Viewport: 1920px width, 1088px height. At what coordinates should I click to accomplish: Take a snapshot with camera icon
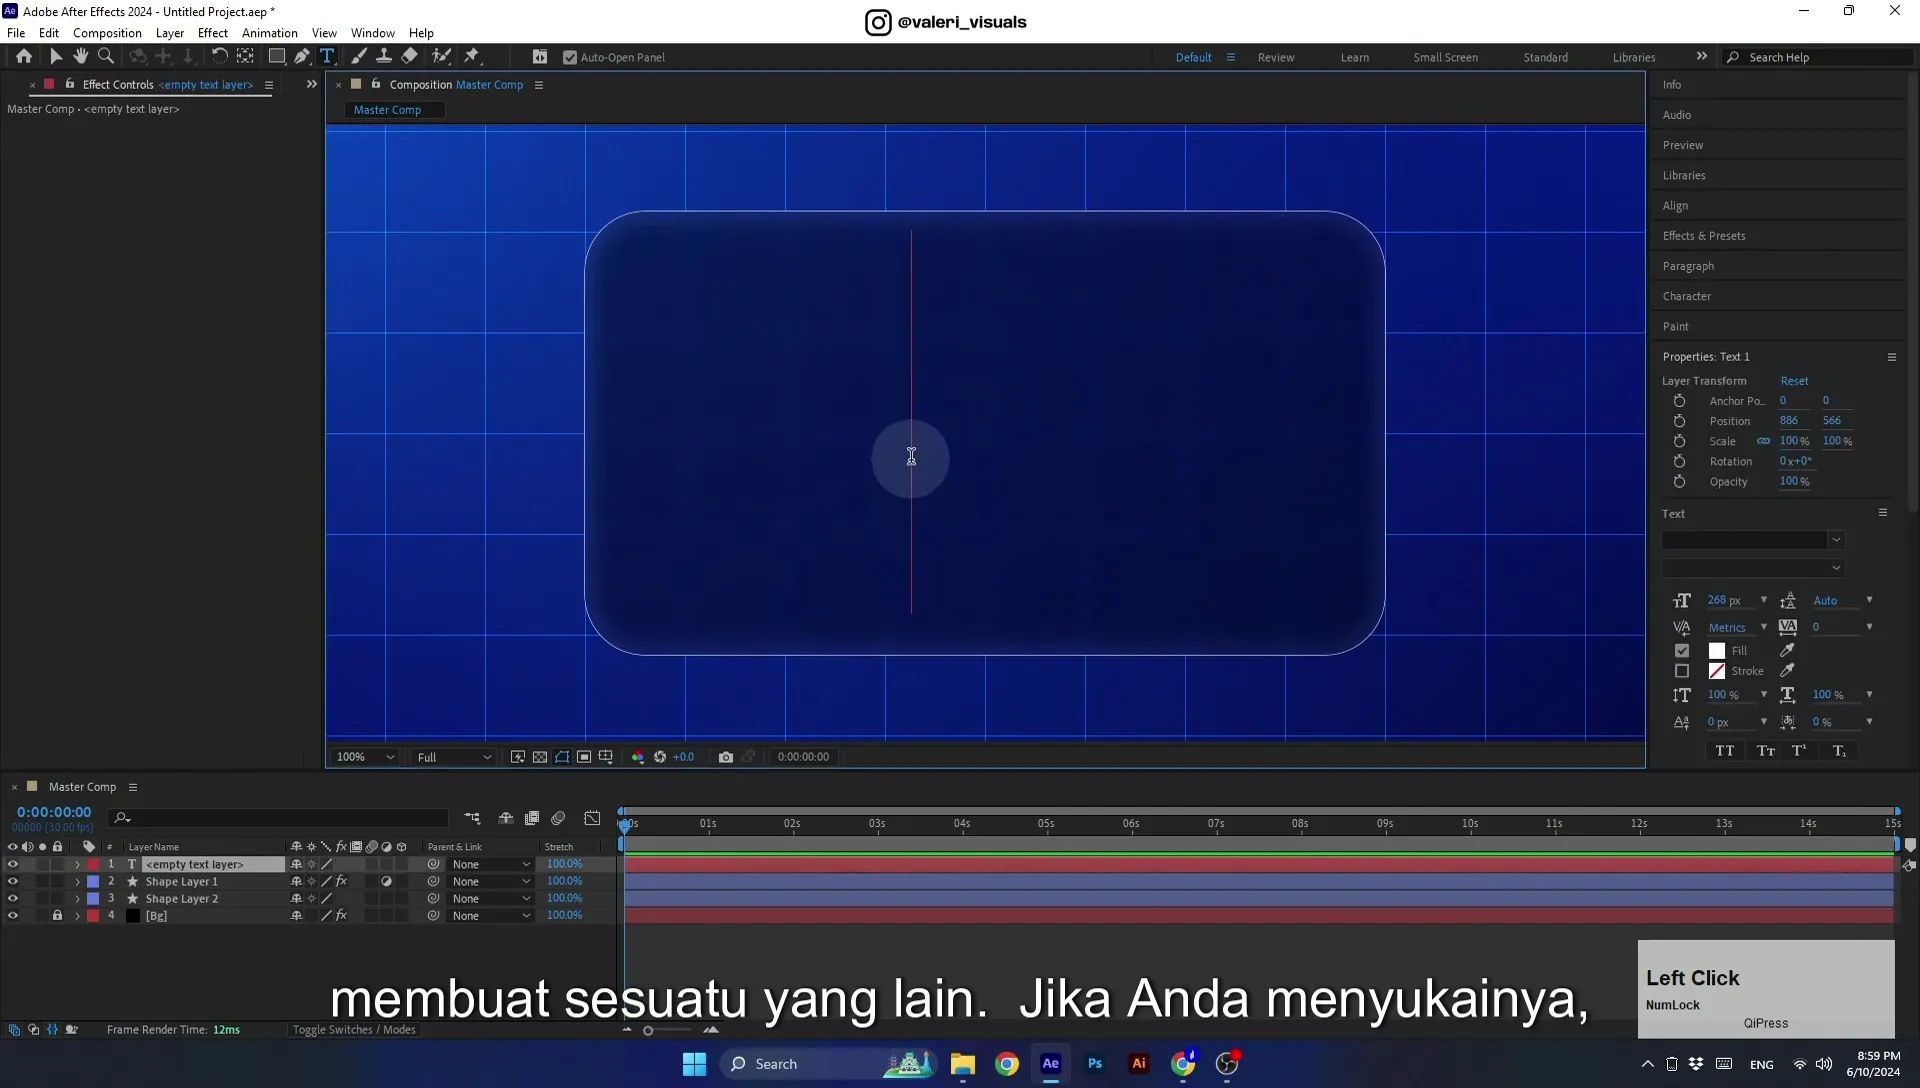[726, 757]
